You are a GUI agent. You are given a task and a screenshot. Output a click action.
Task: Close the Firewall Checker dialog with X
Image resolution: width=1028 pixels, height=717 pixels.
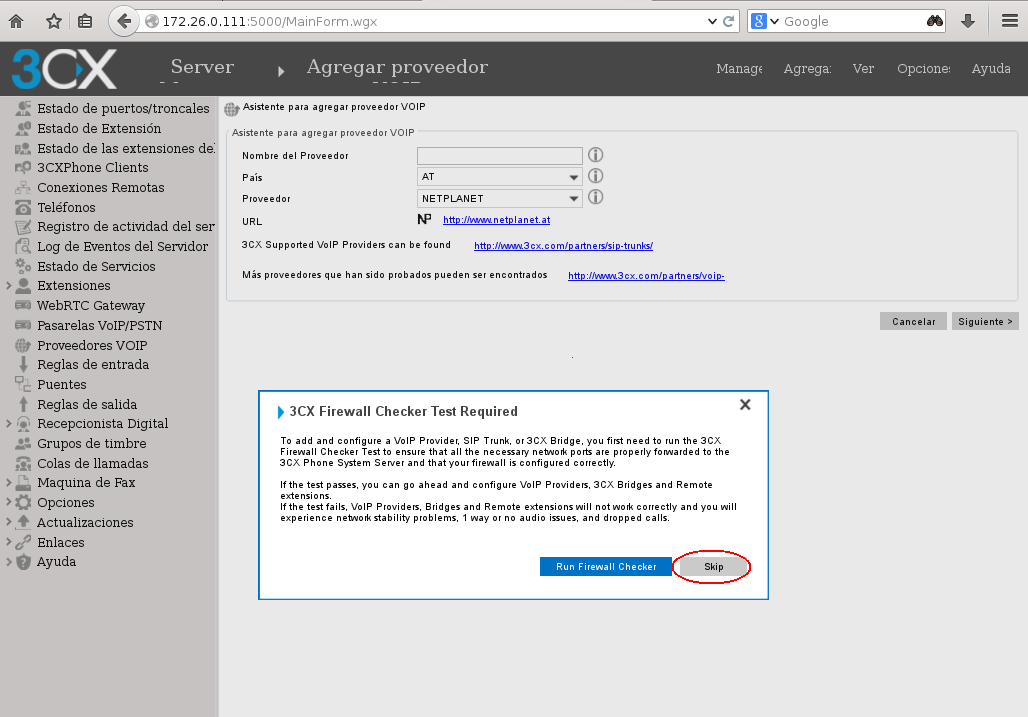pos(745,405)
